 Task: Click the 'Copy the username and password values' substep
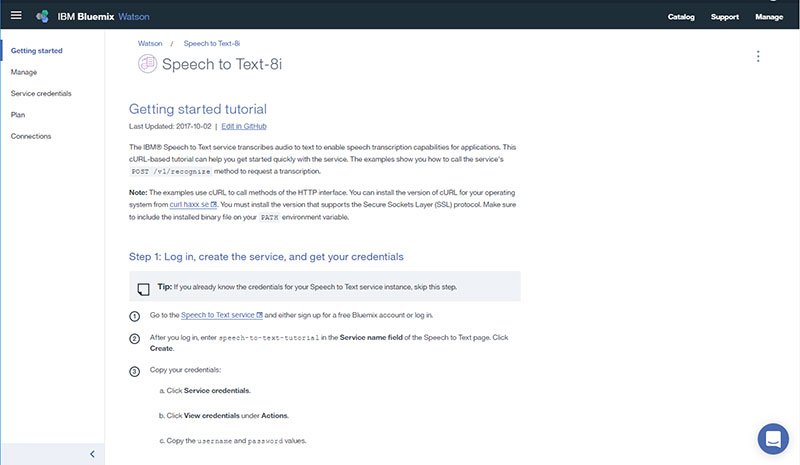pos(233,440)
